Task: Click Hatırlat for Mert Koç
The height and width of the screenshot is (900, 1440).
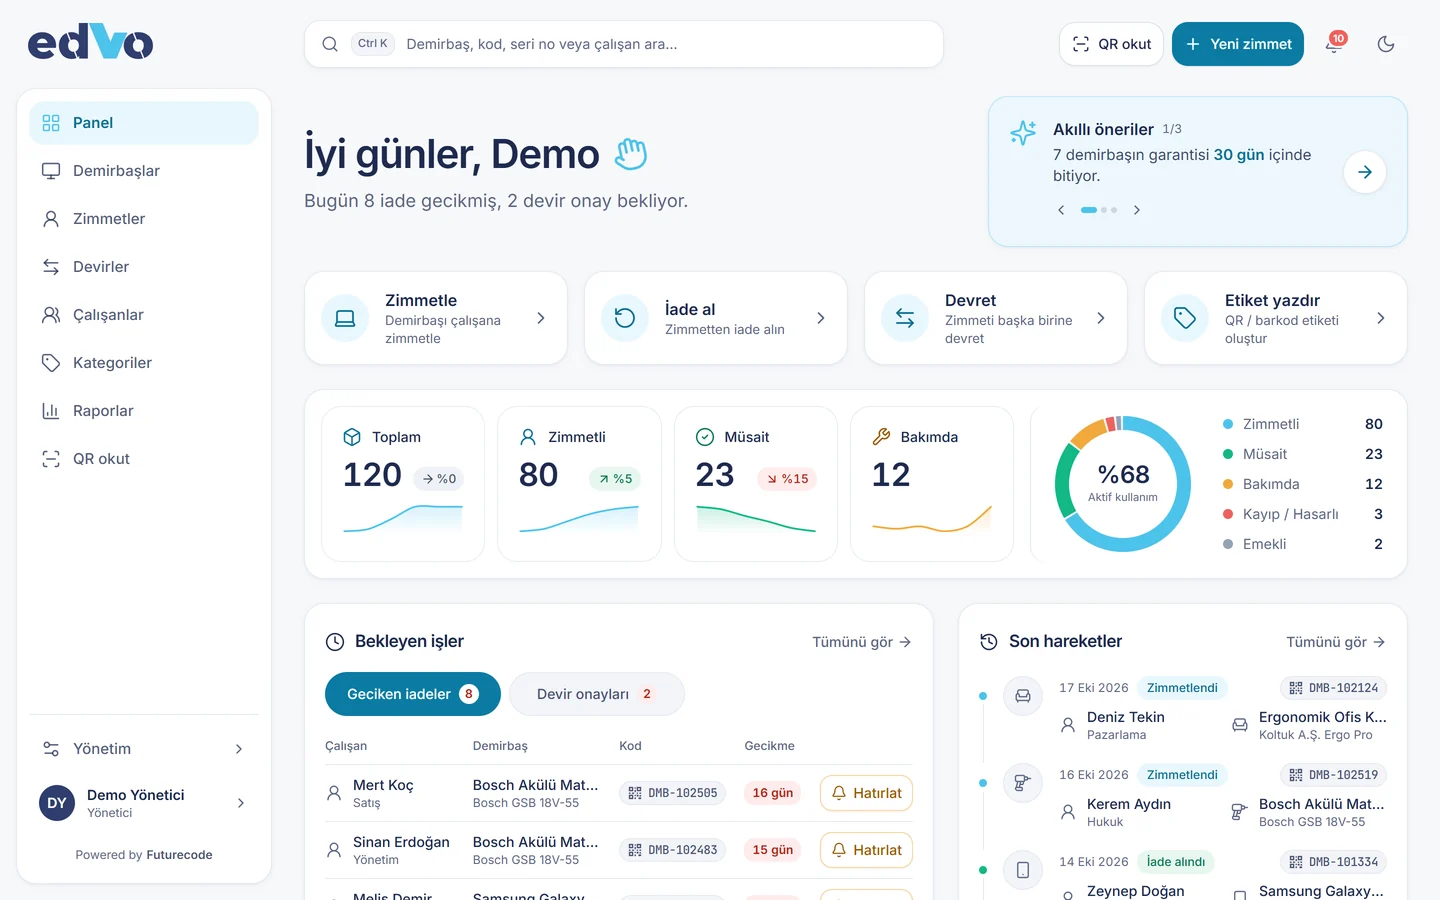Action: coord(867,793)
